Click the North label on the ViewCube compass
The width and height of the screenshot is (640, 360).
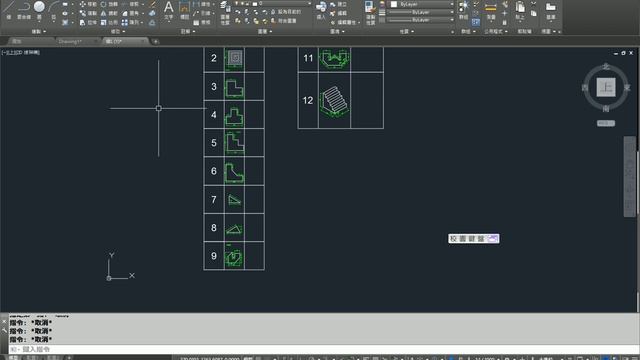[x=606, y=66]
